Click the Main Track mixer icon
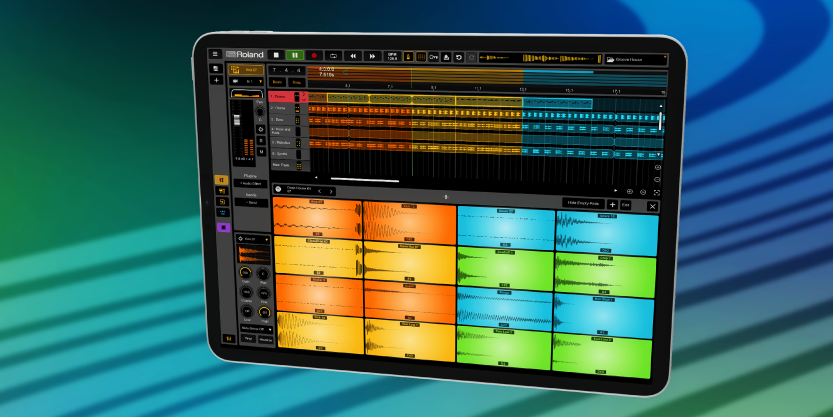Image resolution: width=833 pixels, height=417 pixels. (x=299, y=166)
